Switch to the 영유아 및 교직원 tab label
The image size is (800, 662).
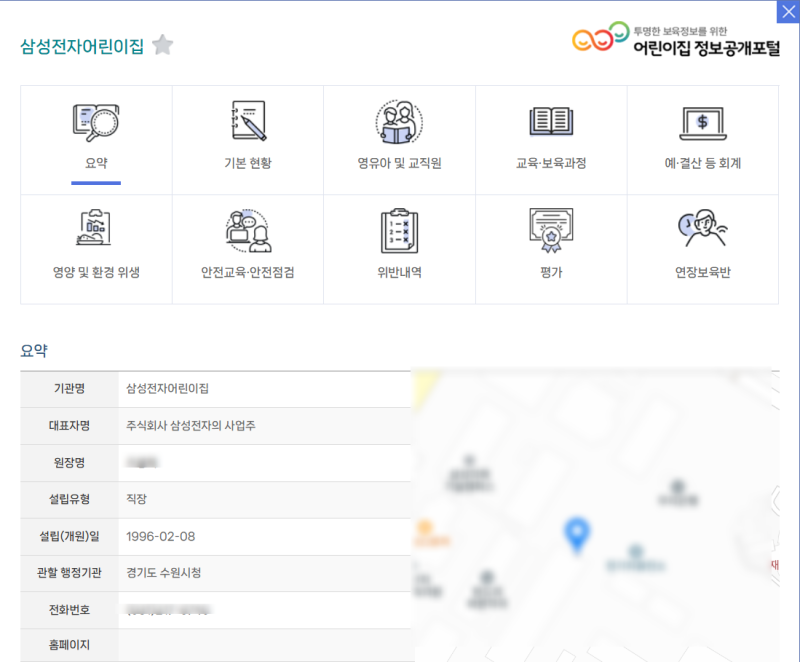399,163
